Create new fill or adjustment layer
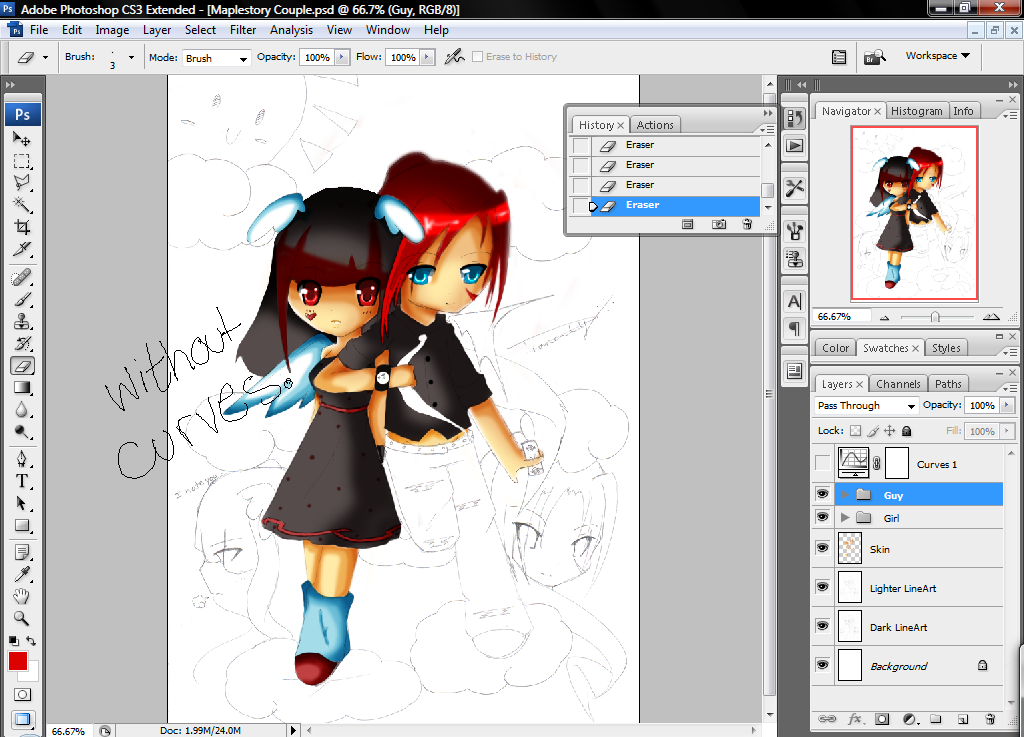This screenshot has height=737, width=1024. 909,719
